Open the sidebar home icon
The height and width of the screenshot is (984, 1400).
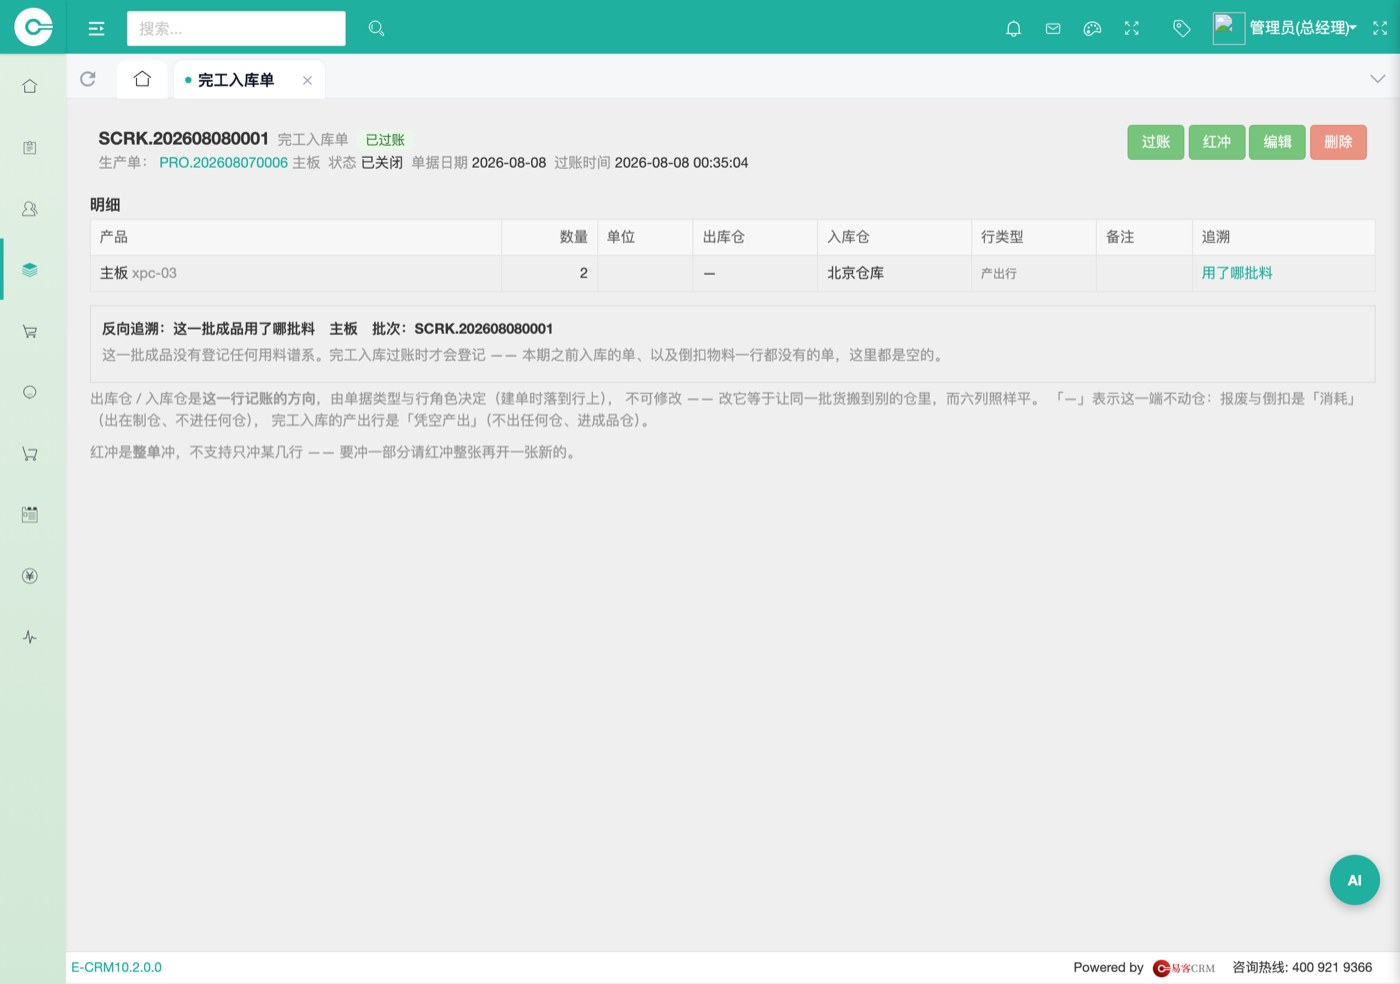[x=30, y=86]
